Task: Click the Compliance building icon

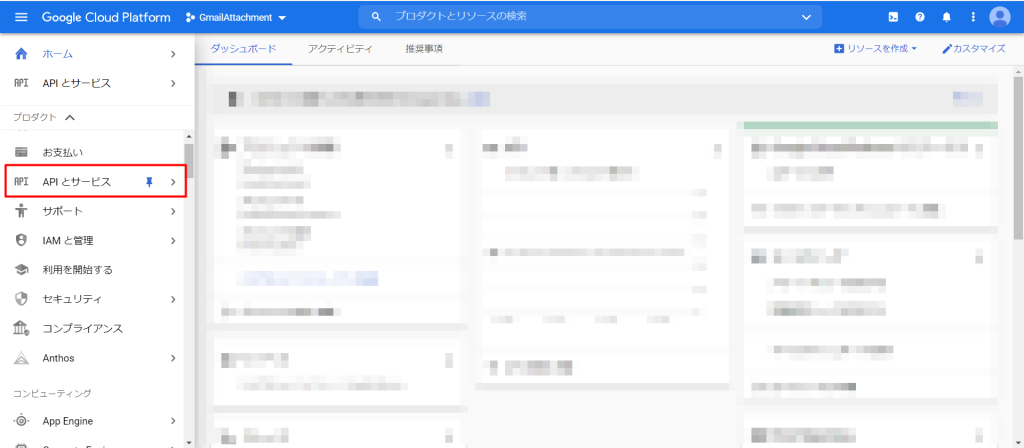Action: click(21, 328)
